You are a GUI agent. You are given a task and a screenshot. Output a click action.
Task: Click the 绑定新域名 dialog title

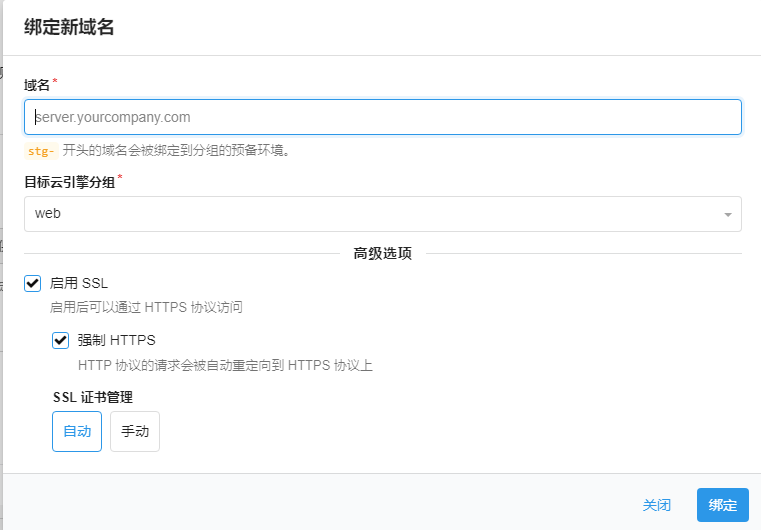point(69,28)
